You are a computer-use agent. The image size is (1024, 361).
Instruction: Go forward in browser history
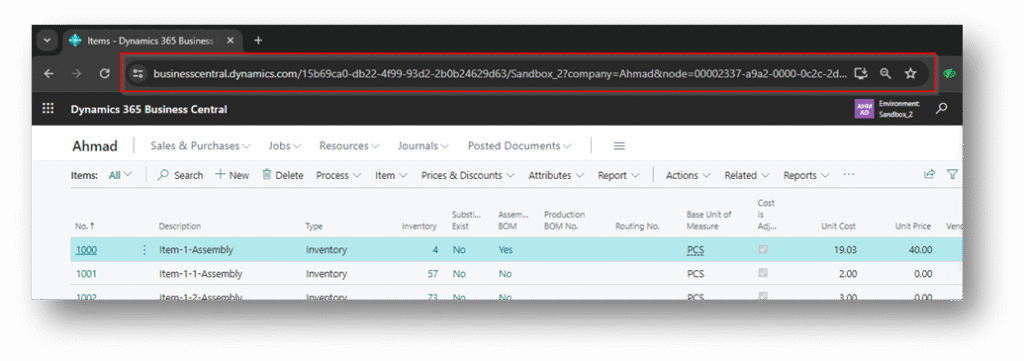pos(76,74)
